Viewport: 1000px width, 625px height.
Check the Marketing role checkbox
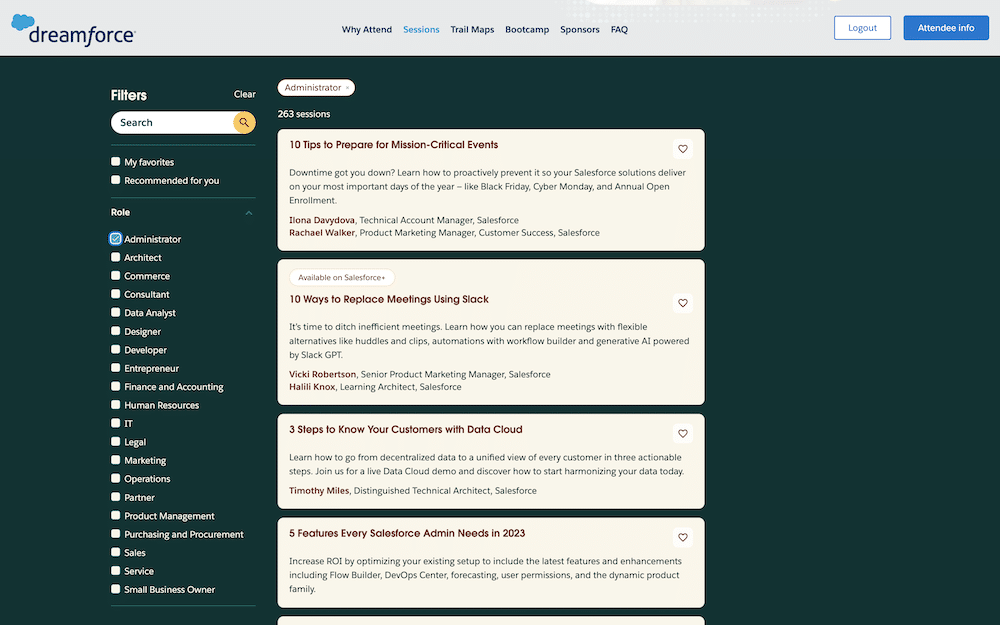pos(115,460)
